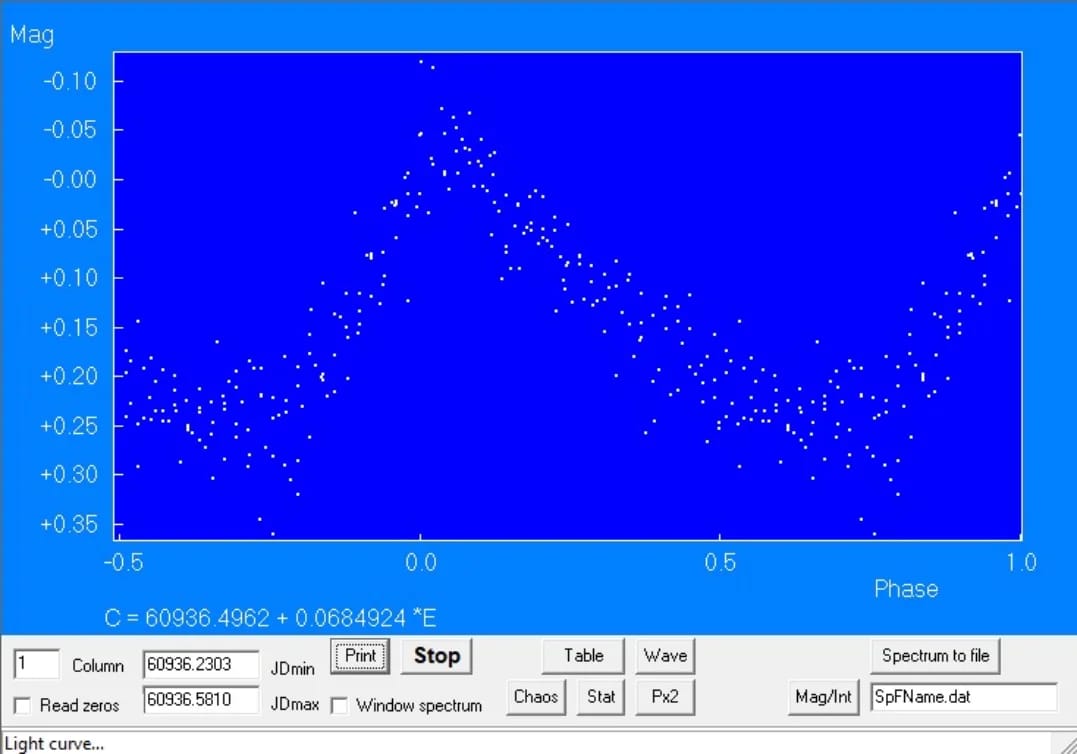Toggle the Window spectrum checkbox

[x=340, y=706]
